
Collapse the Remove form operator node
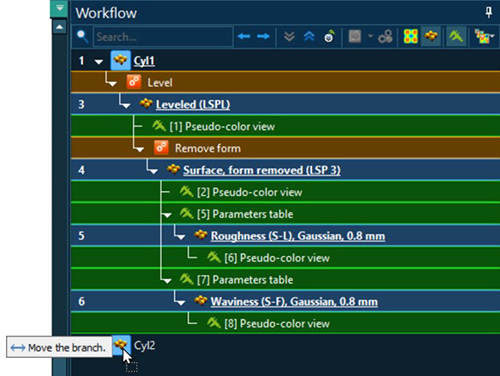click(x=139, y=149)
